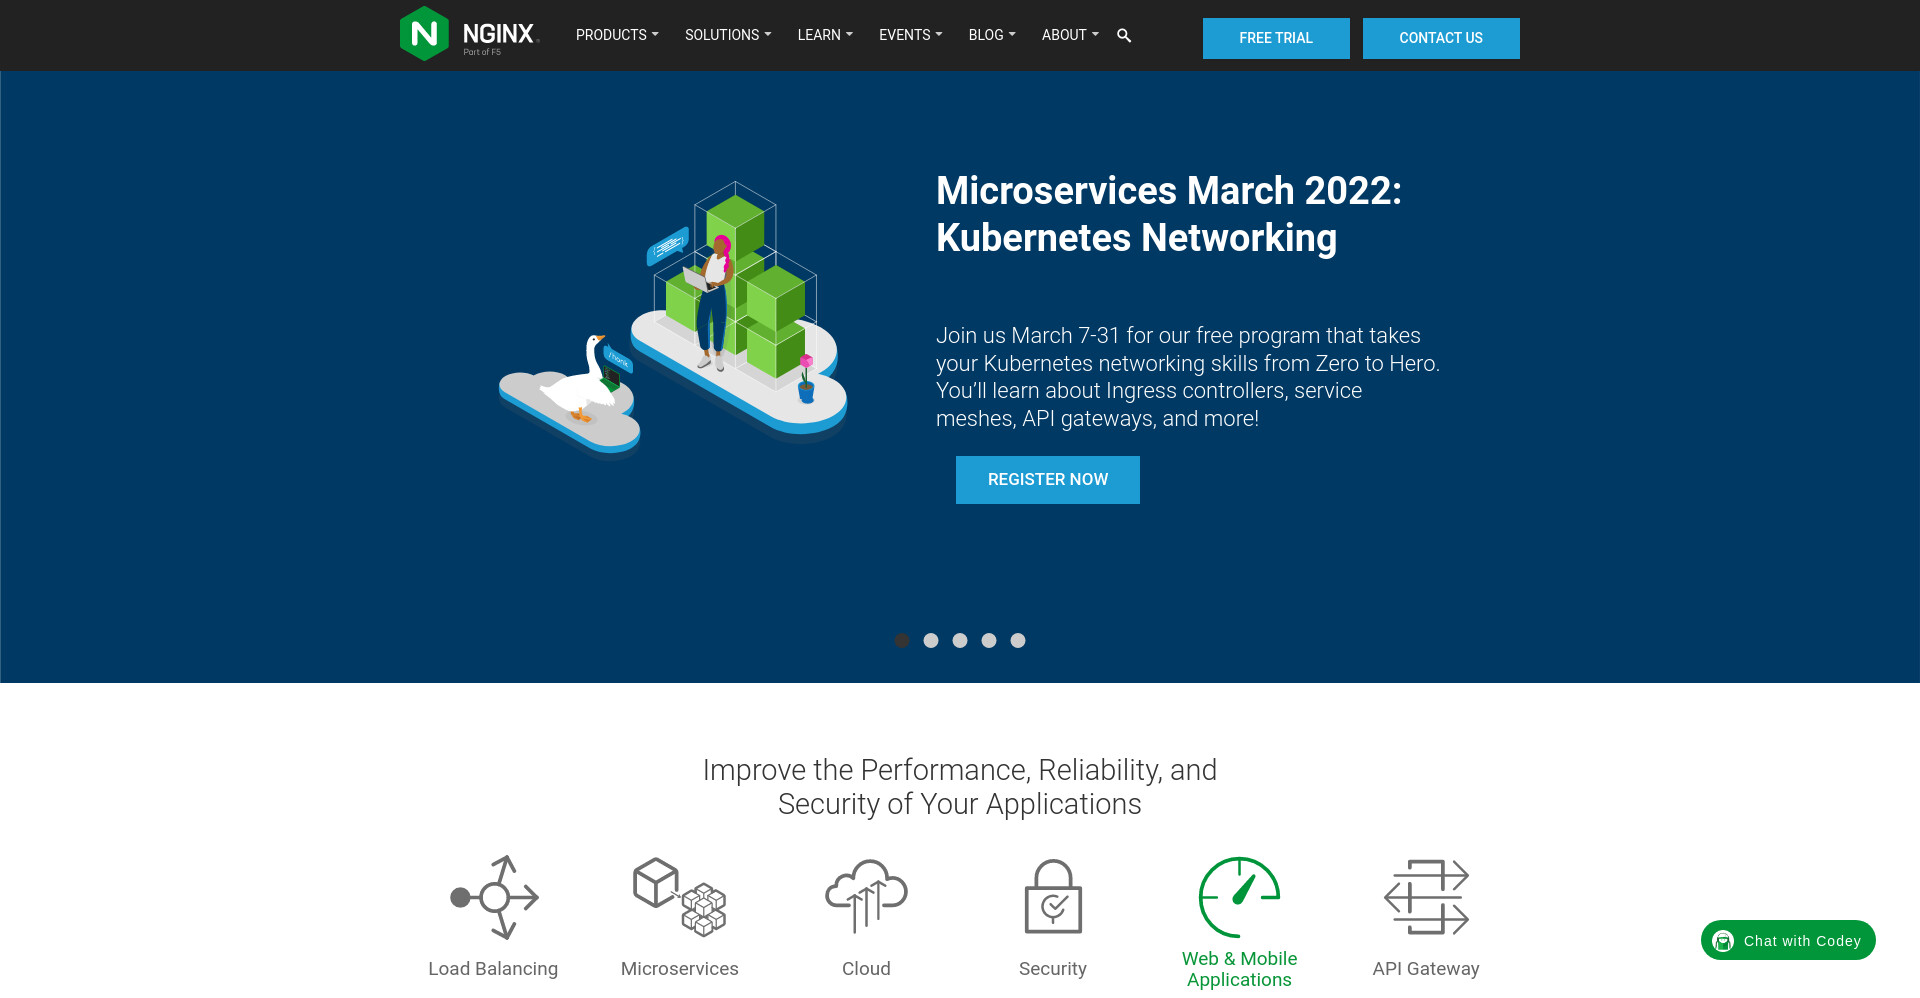Open the Microservices link text

680,969
